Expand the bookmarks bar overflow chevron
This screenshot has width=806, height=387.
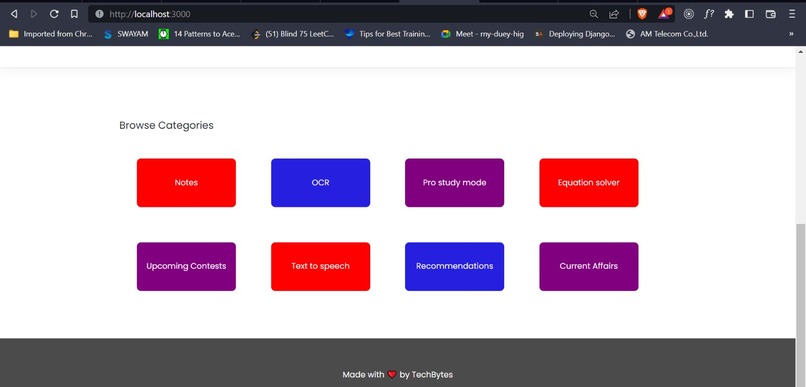pyautogui.click(x=791, y=34)
